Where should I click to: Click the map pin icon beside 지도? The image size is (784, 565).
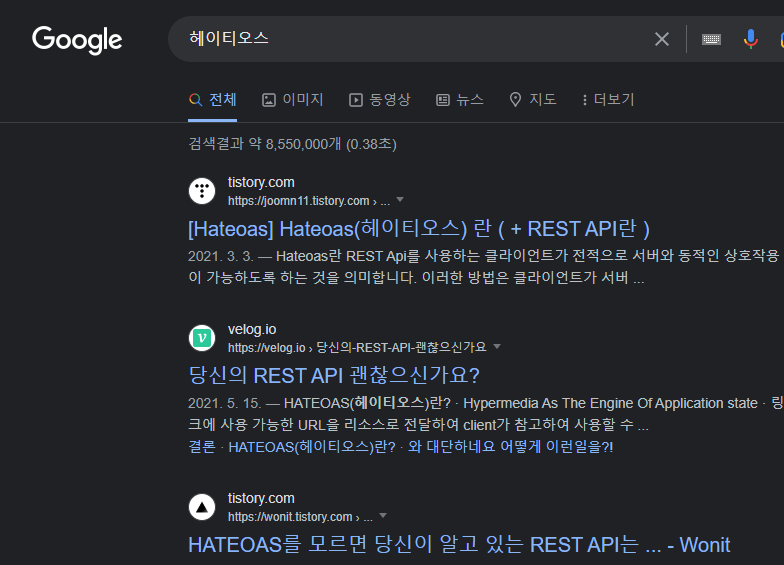pos(515,100)
